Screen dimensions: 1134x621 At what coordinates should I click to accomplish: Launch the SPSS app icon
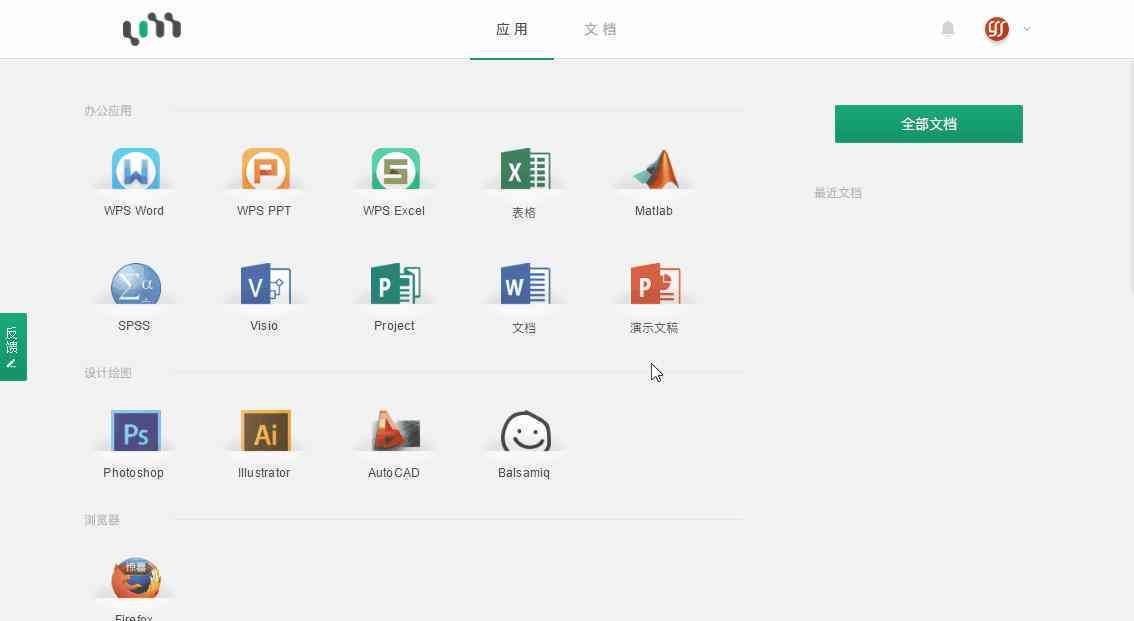[135, 283]
